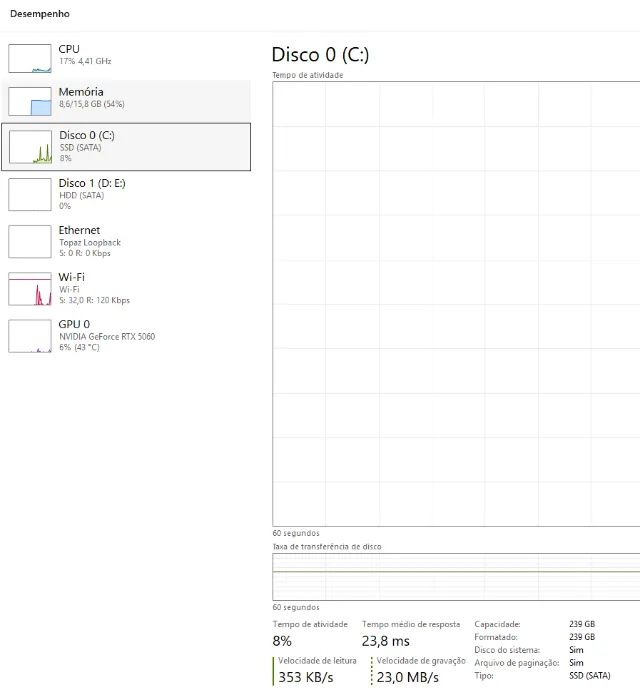This screenshot has width=640, height=693.
Task: Click the Capacidade 239 GB value
Action: click(582, 624)
